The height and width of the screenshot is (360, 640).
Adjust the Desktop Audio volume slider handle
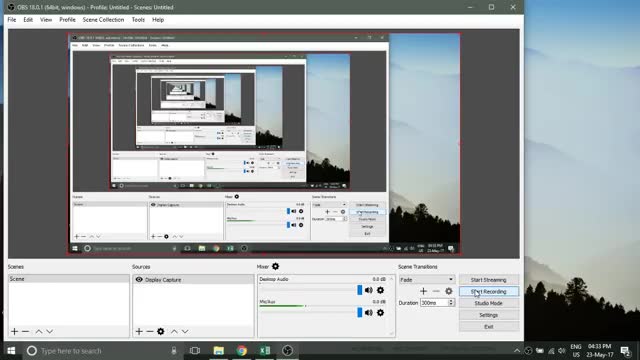360,290
